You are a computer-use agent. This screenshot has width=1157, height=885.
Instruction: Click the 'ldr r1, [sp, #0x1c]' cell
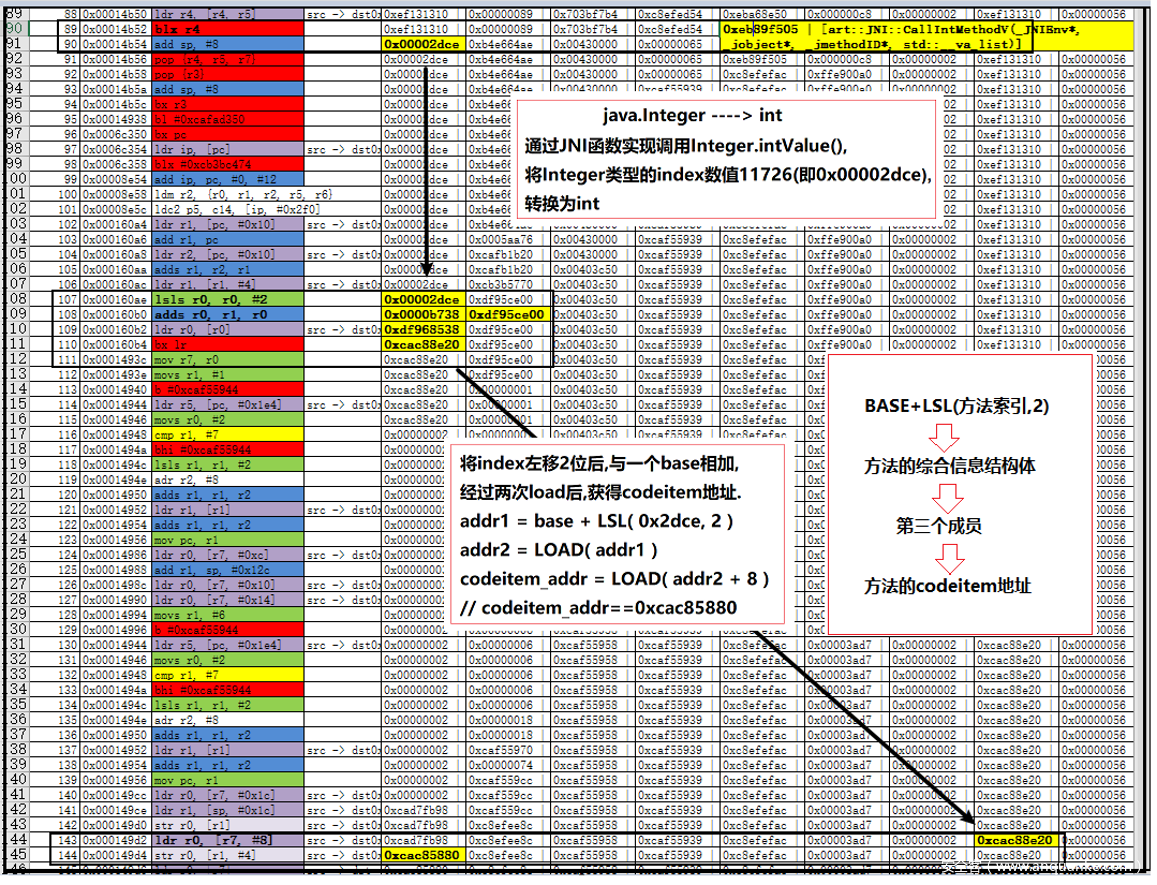click(228, 810)
